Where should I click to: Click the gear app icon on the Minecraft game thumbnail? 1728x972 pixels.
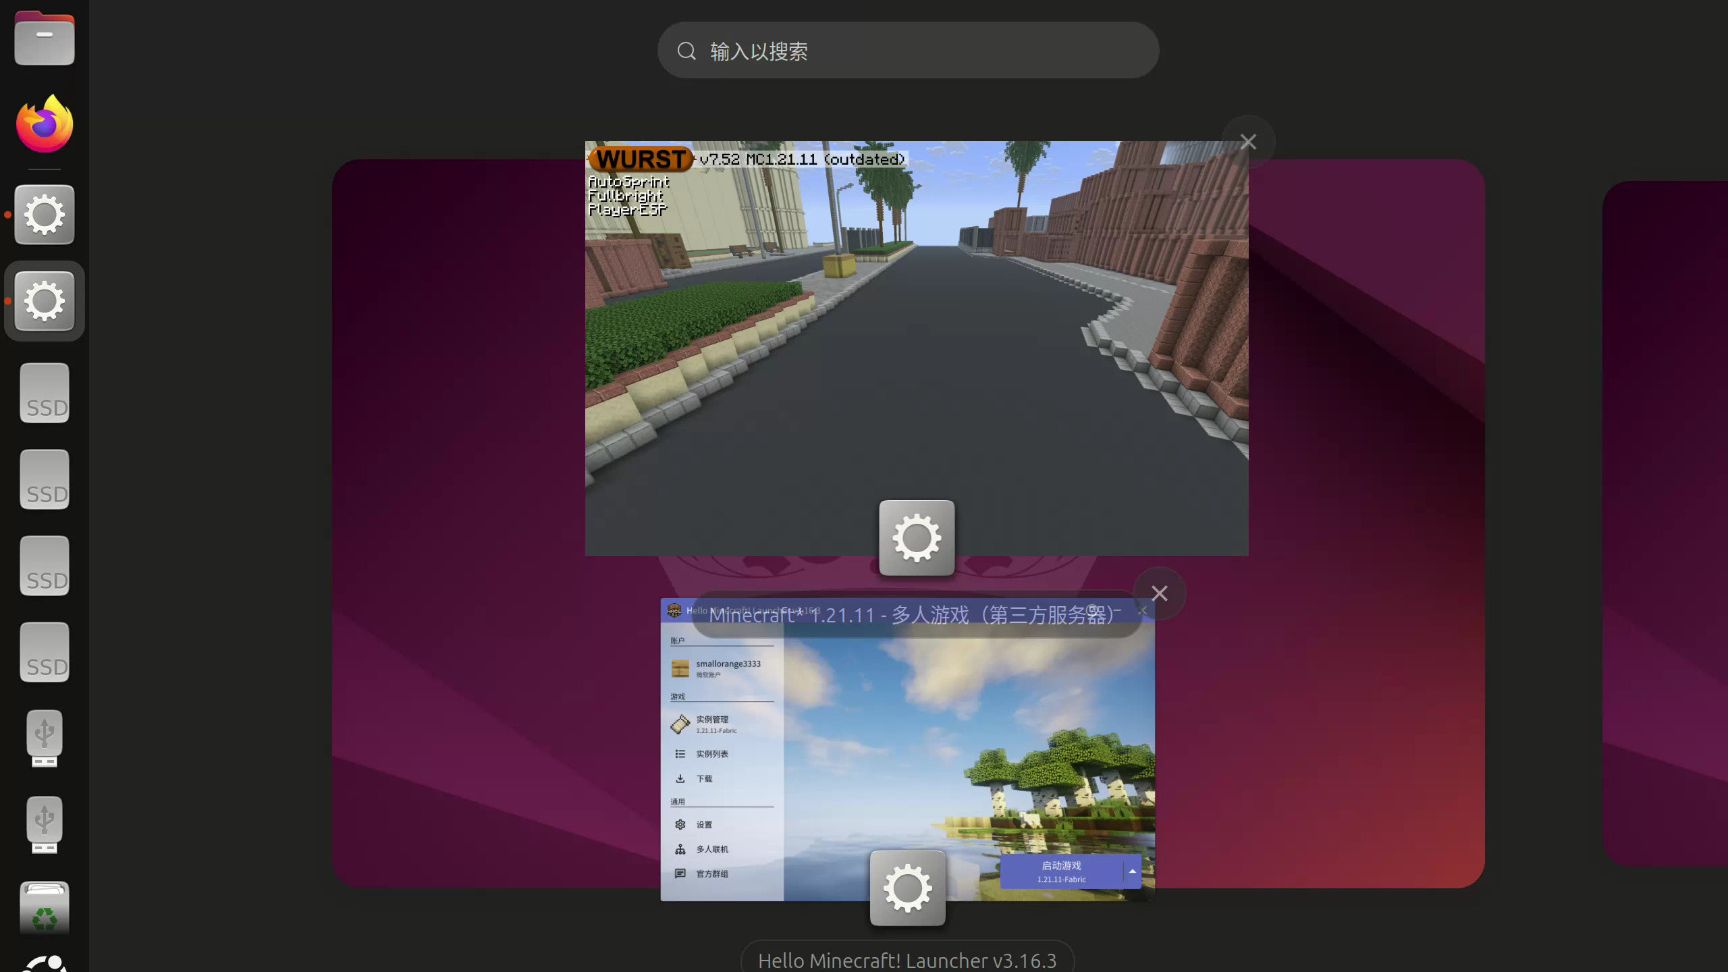917,538
